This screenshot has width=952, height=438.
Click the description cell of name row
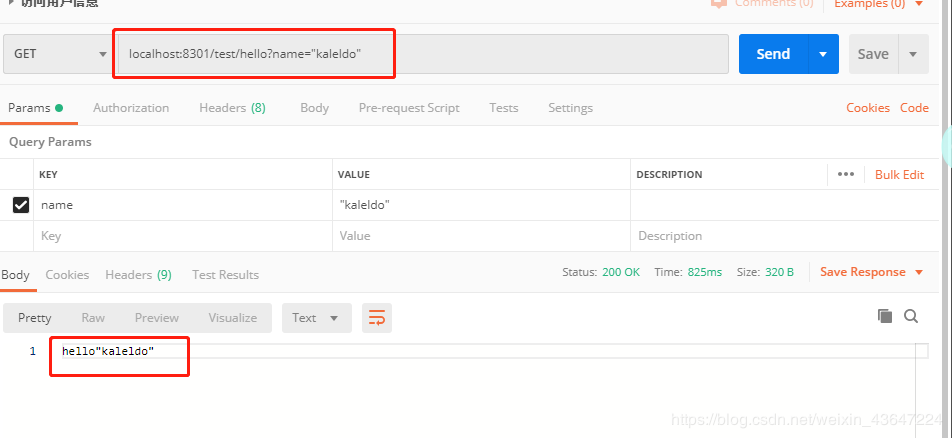(785, 205)
